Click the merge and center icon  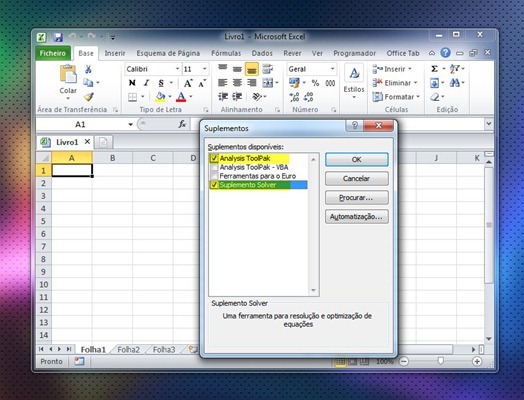(x=268, y=83)
